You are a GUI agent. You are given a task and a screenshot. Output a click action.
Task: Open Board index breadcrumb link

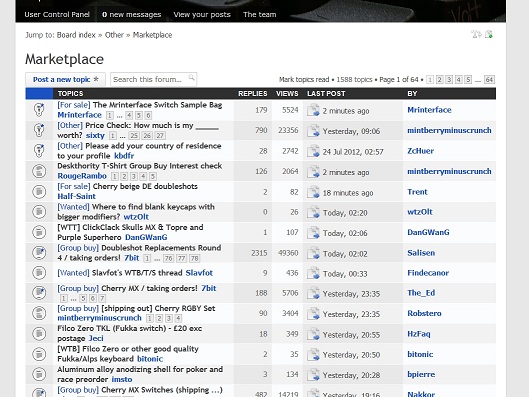[x=76, y=35]
